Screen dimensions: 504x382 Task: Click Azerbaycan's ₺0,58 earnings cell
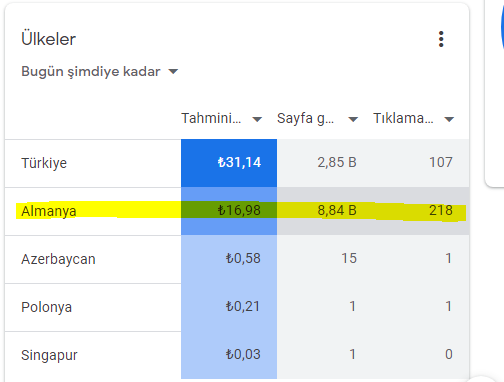229,259
